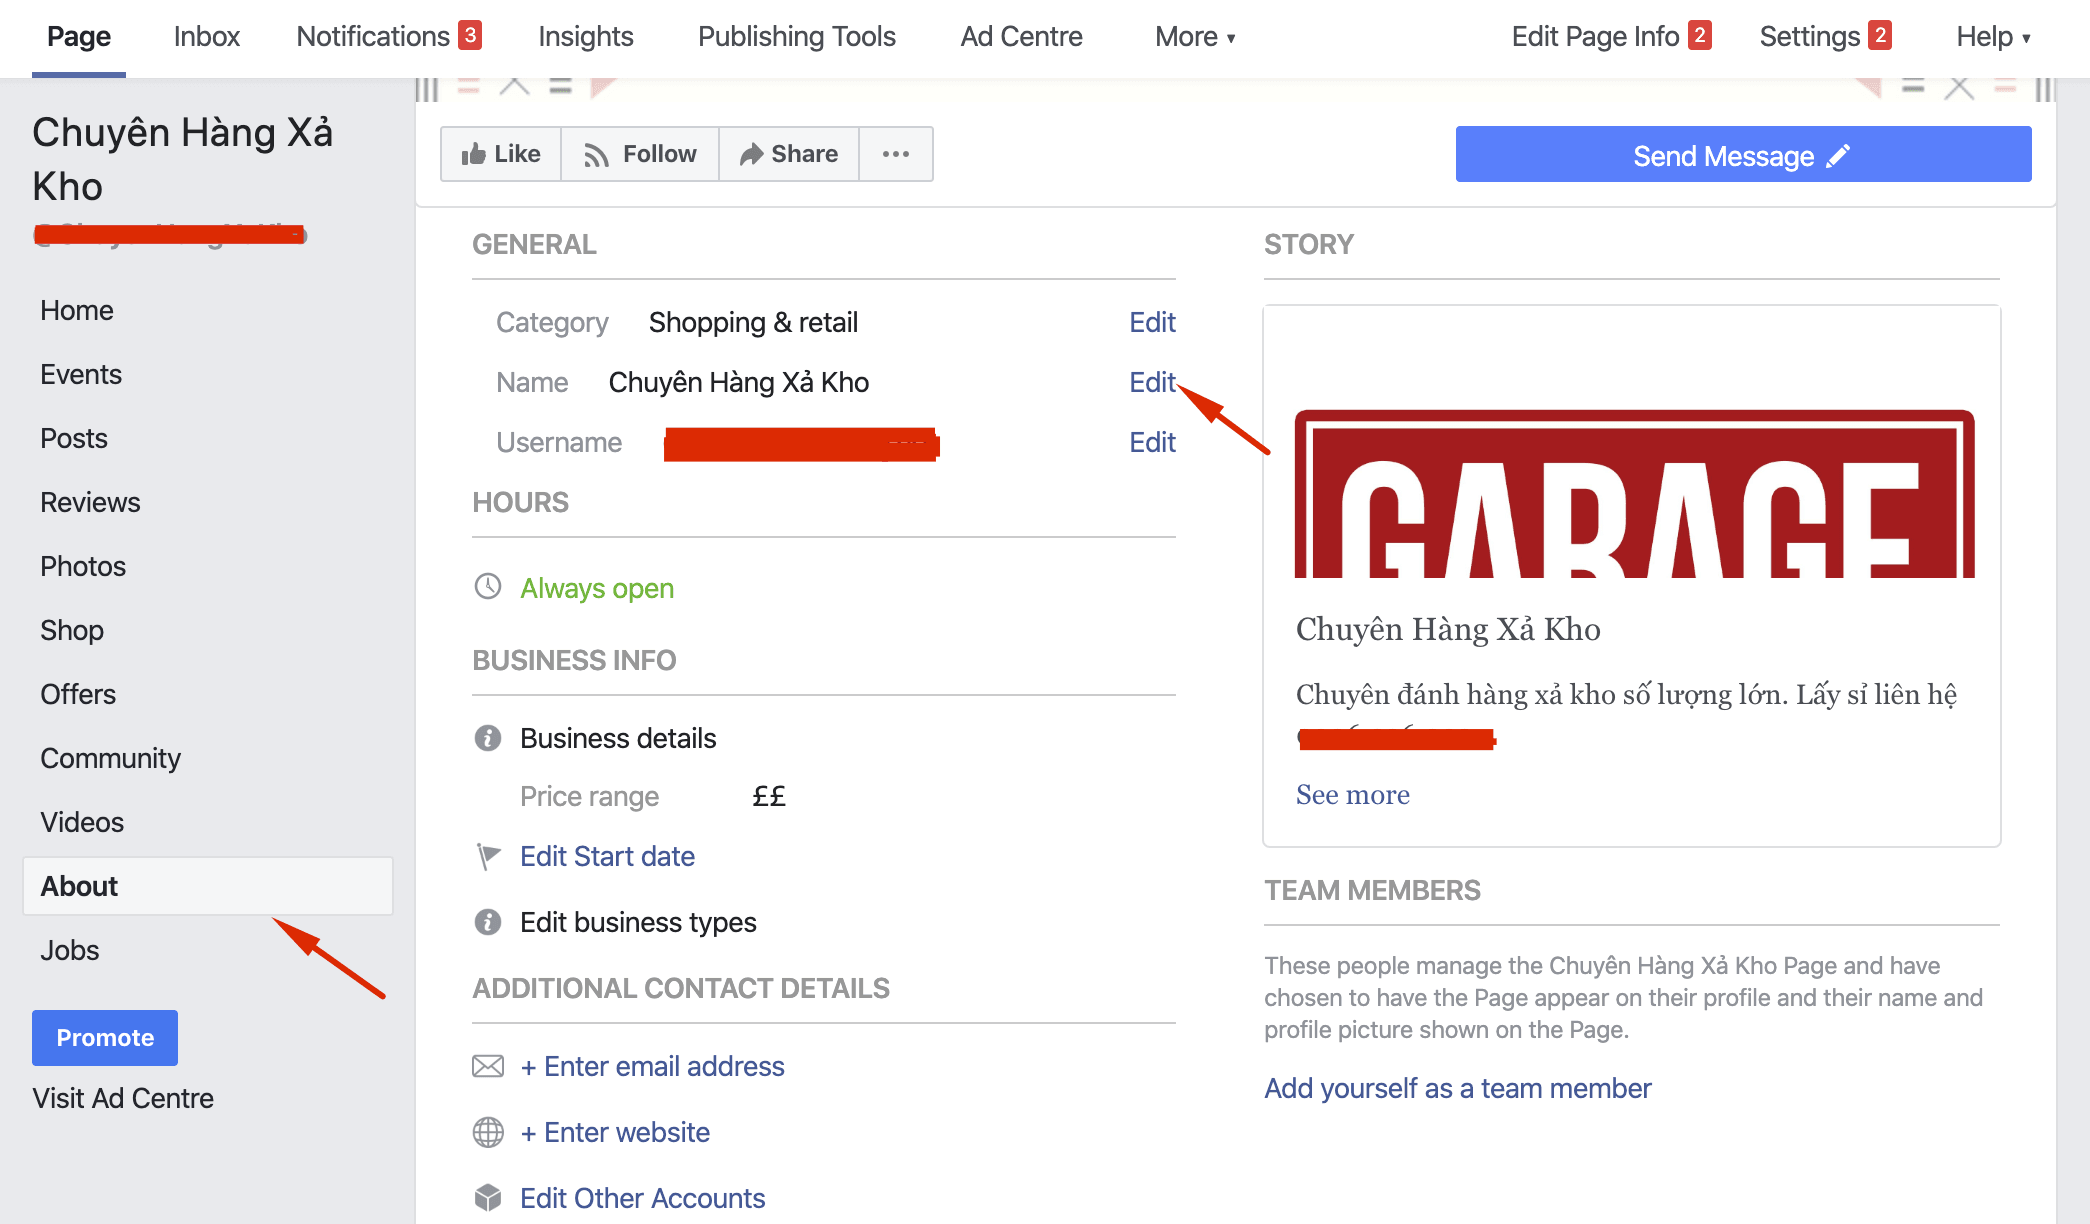Click Edit next to Username
The height and width of the screenshot is (1224, 2090).
click(1152, 442)
